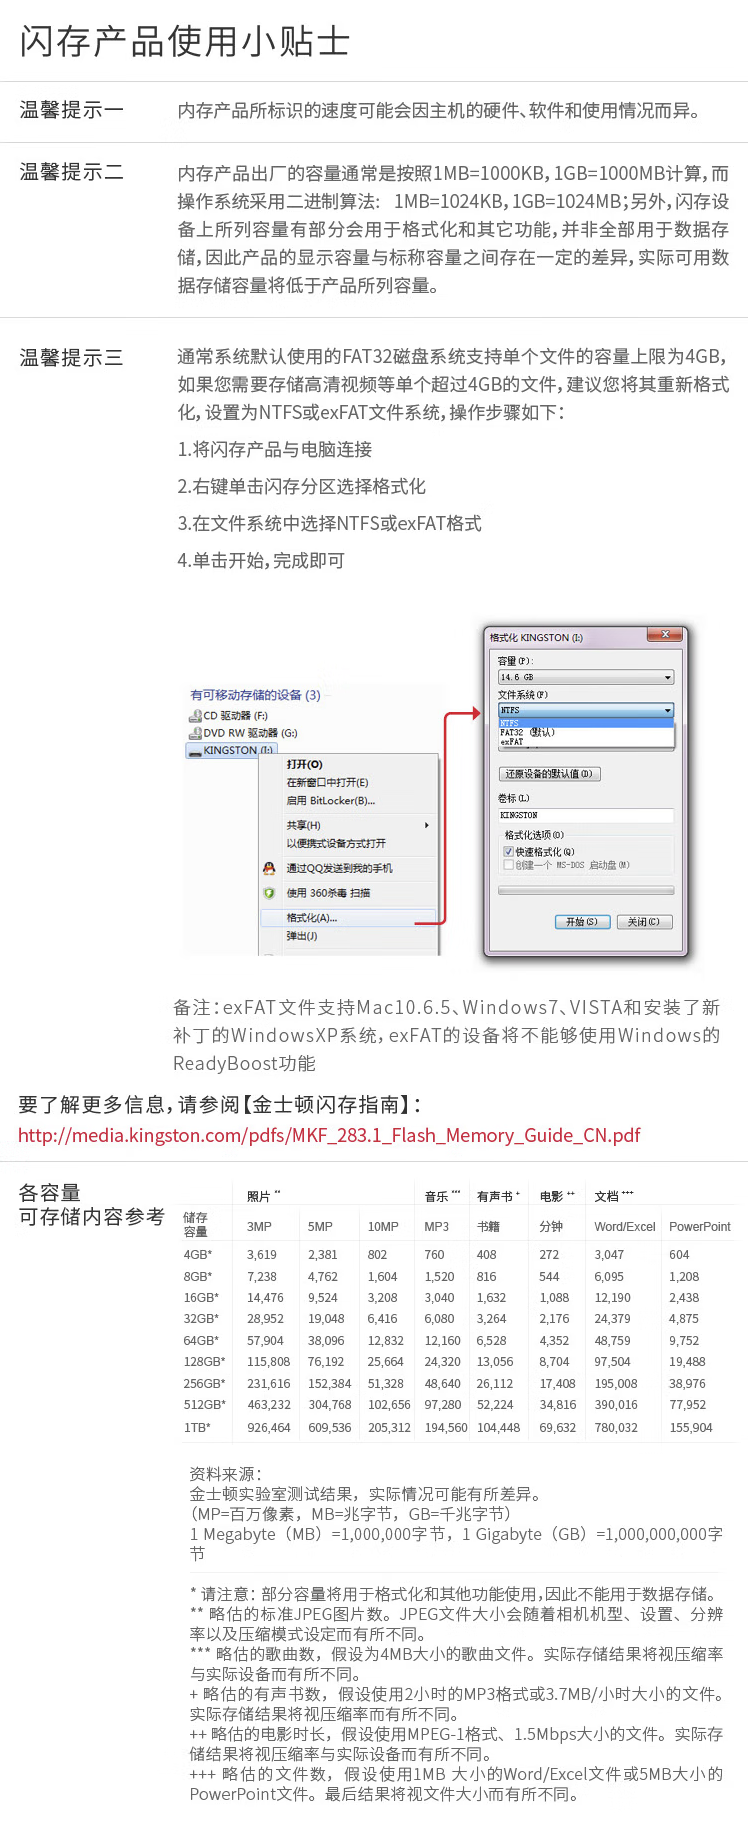This screenshot has width=754, height=1830.
Task: Click the 3,619 cell in 4GB row
Action: point(262,1255)
